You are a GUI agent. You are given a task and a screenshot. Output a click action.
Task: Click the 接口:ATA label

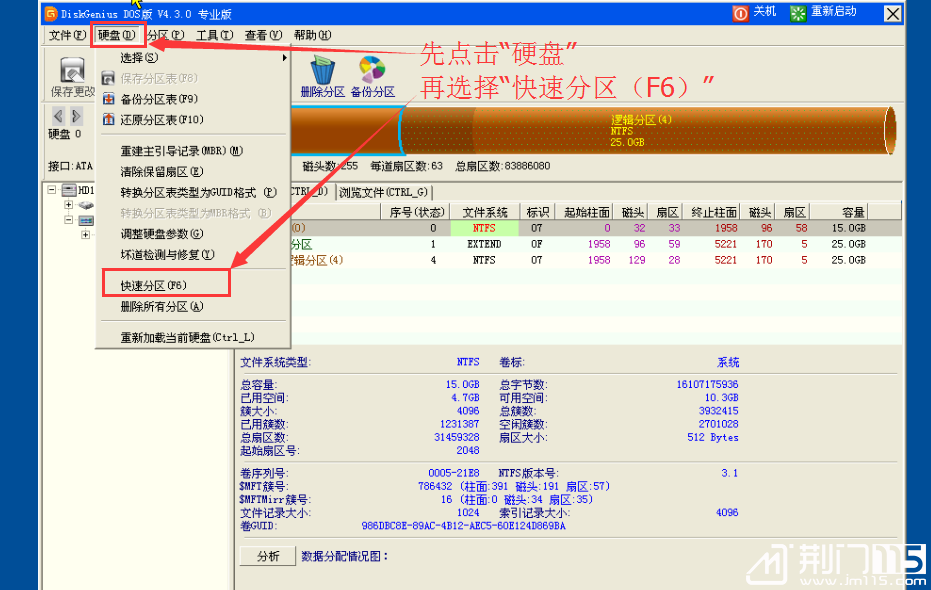(70, 166)
